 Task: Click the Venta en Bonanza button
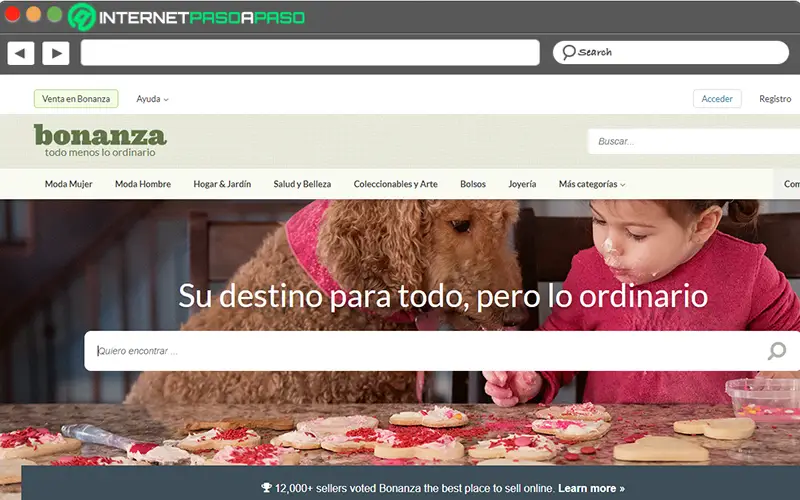[76, 99]
